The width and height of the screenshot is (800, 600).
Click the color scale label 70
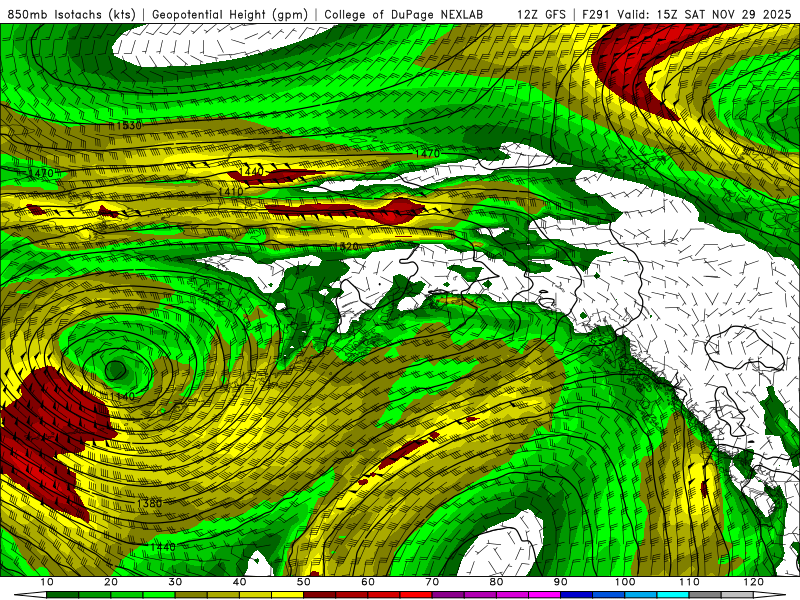click(x=432, y=582)
